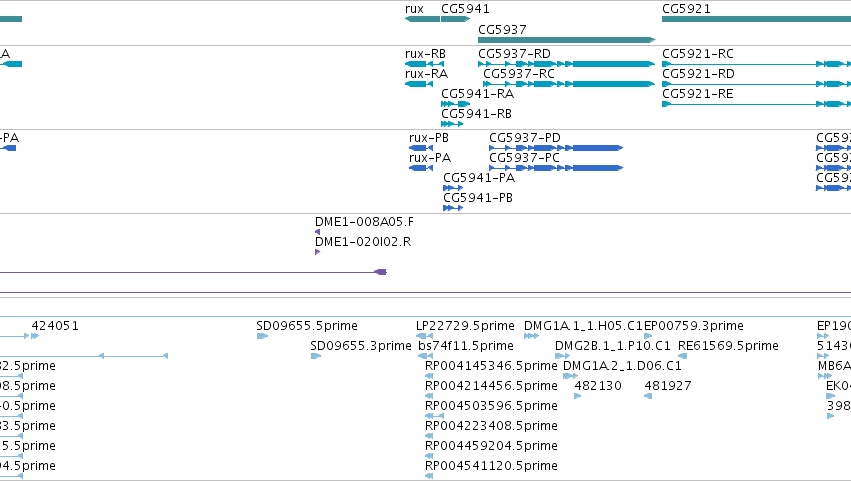Select transcript CG5937-RC
851x481 pixels.
pos(519,74)
